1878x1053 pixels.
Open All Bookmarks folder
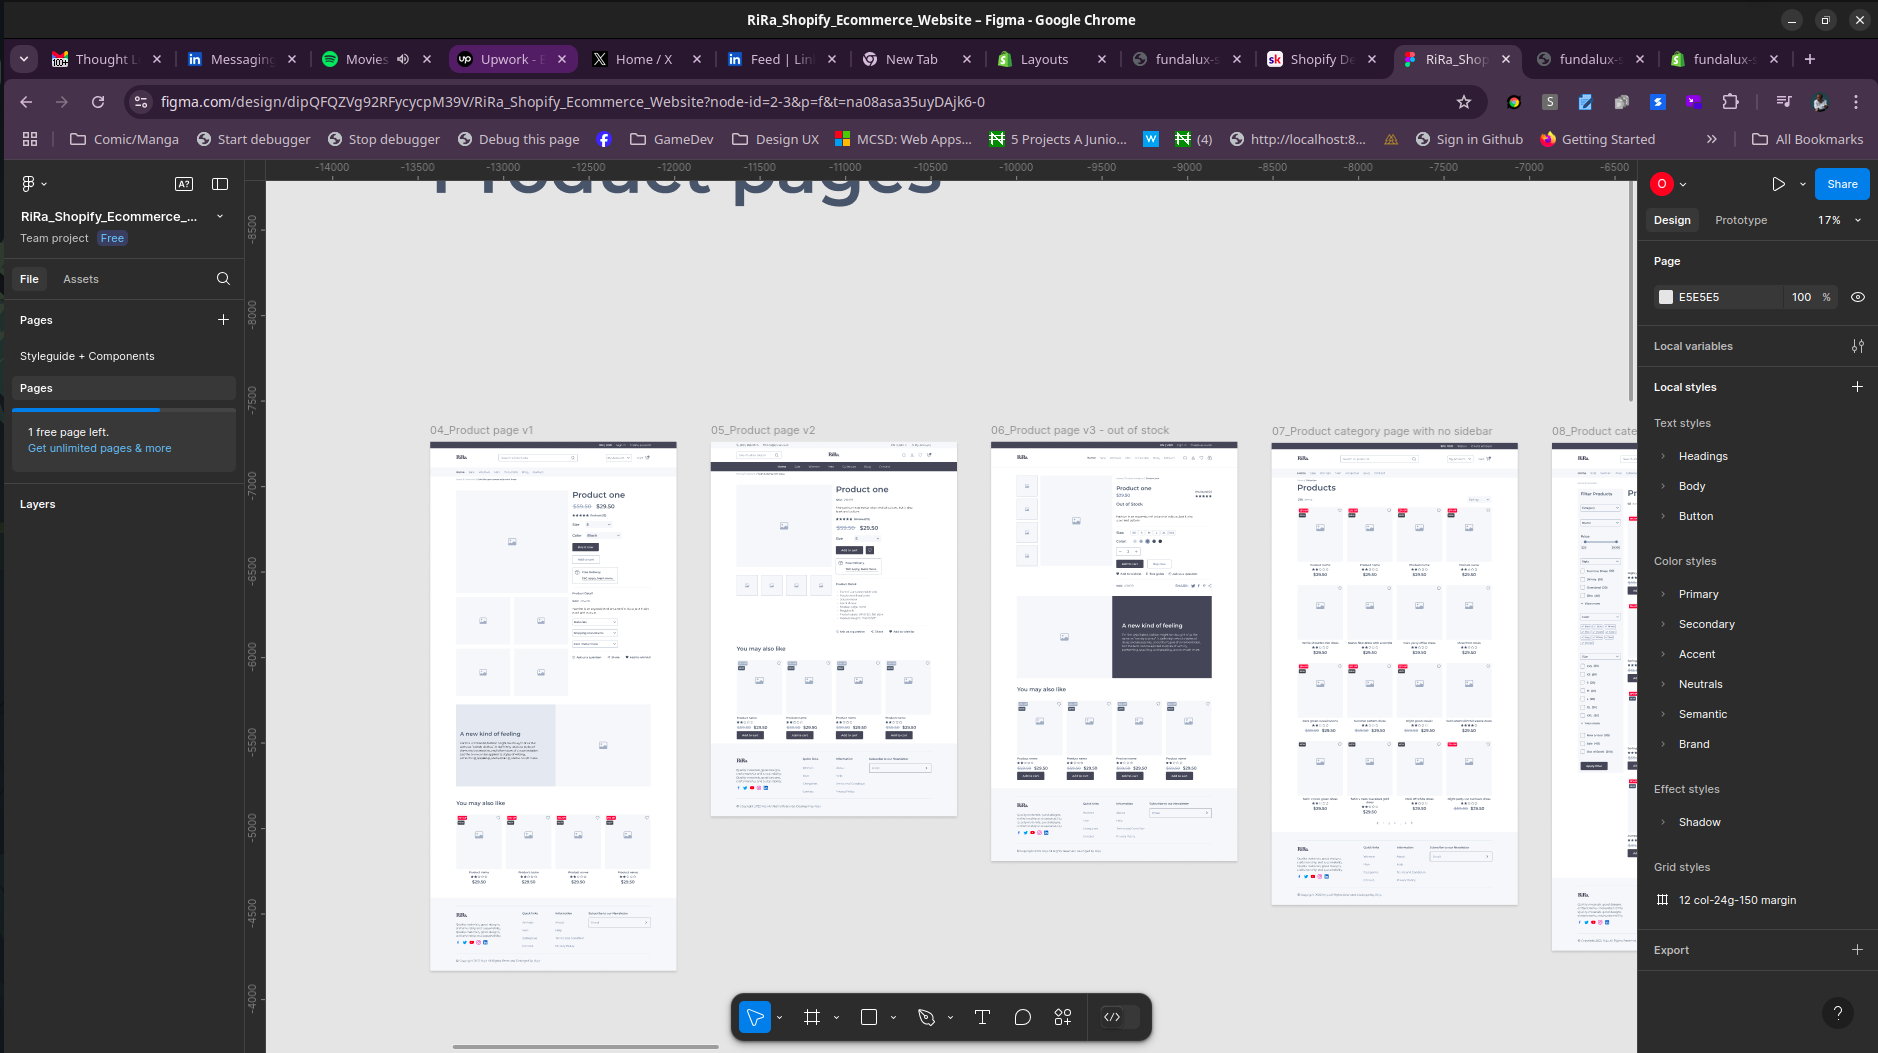[x=1808, y=139]
